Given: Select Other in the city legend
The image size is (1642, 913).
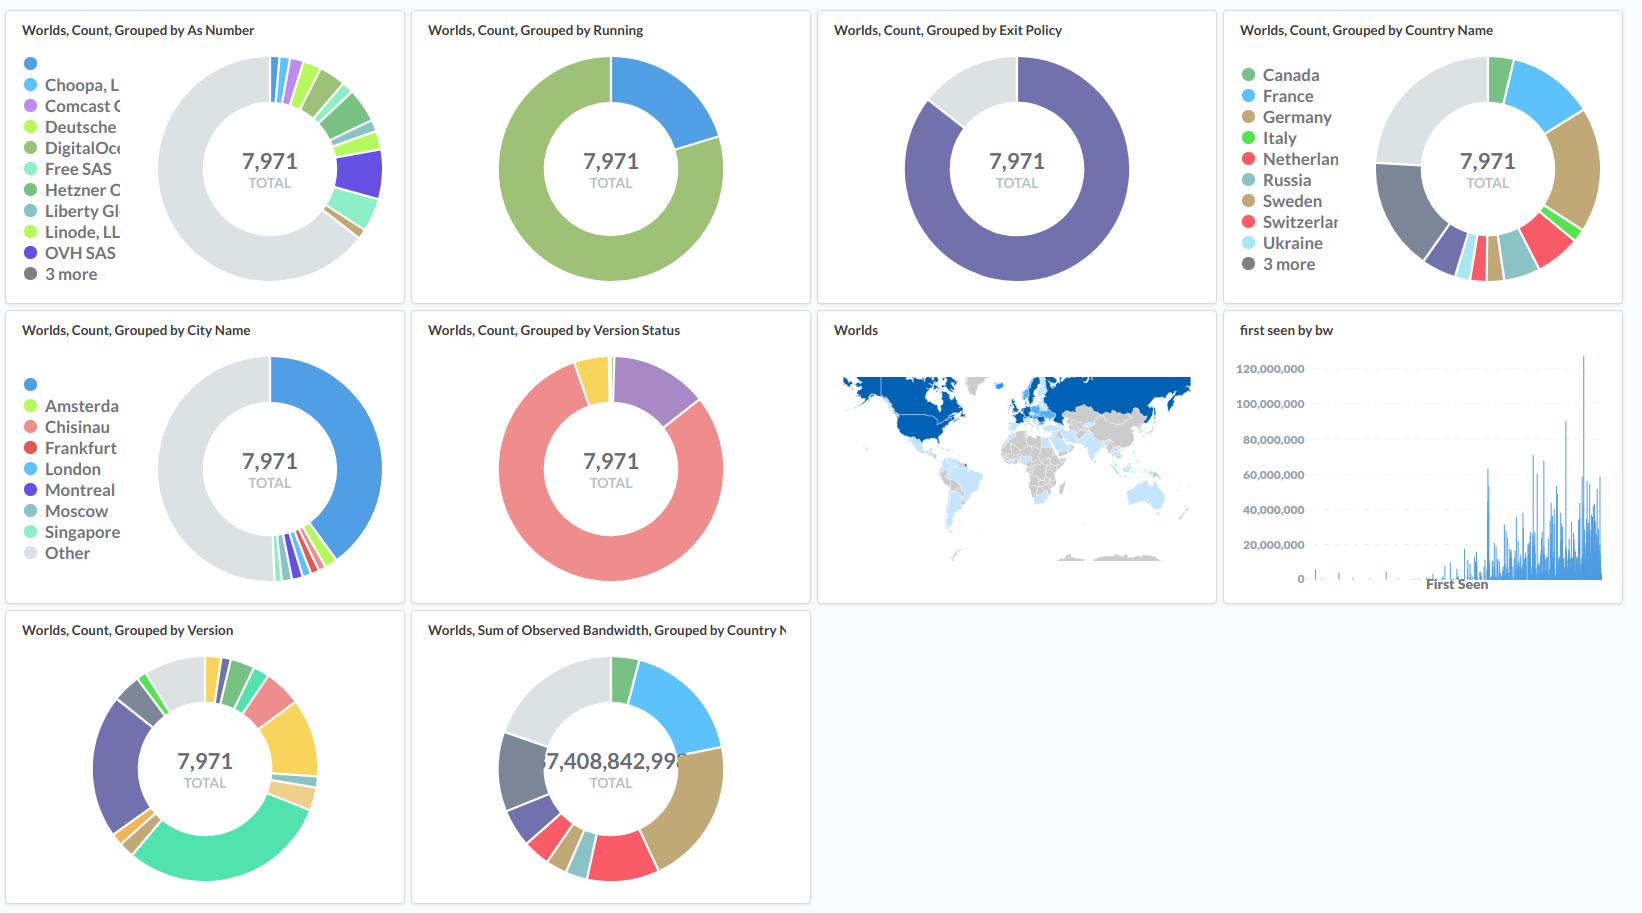Looking at the screenshot, I should pos(57,553).
